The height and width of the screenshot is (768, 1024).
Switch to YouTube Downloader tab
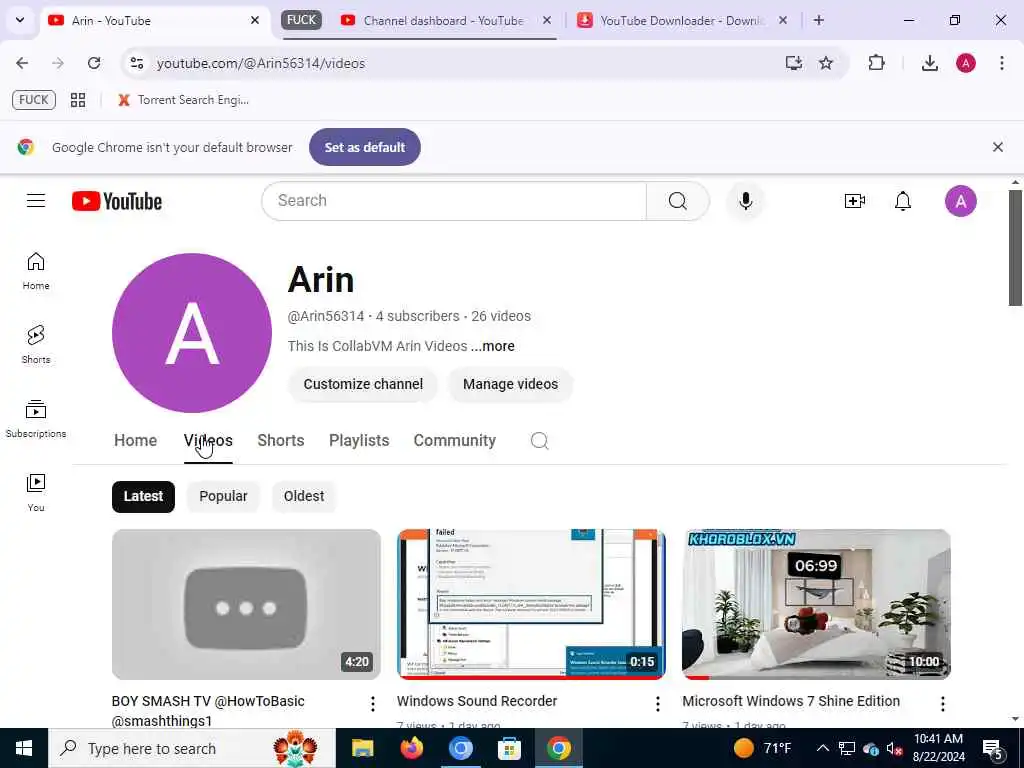[682, 20]
